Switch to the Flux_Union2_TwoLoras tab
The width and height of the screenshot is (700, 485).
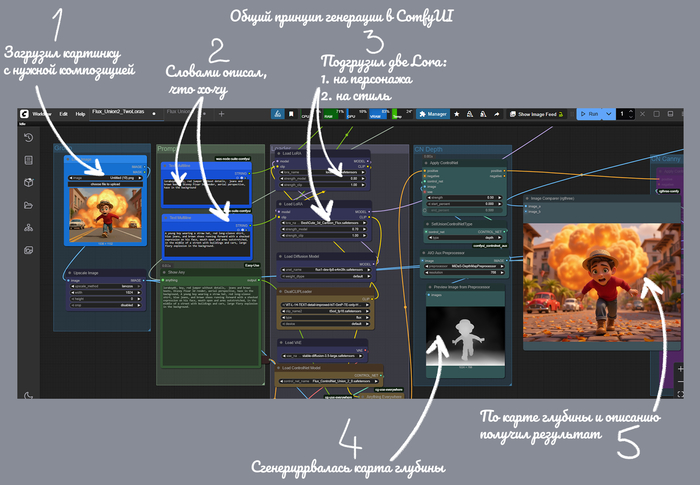tap(118, 114)
